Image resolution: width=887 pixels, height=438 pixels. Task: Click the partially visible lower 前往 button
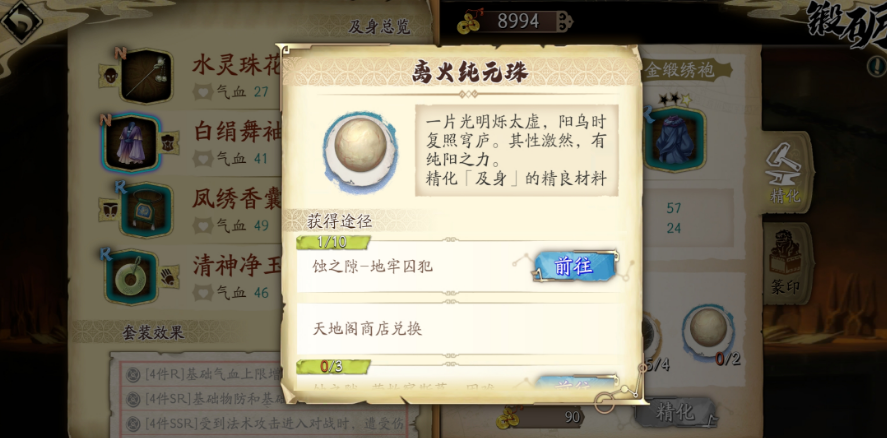575,384
